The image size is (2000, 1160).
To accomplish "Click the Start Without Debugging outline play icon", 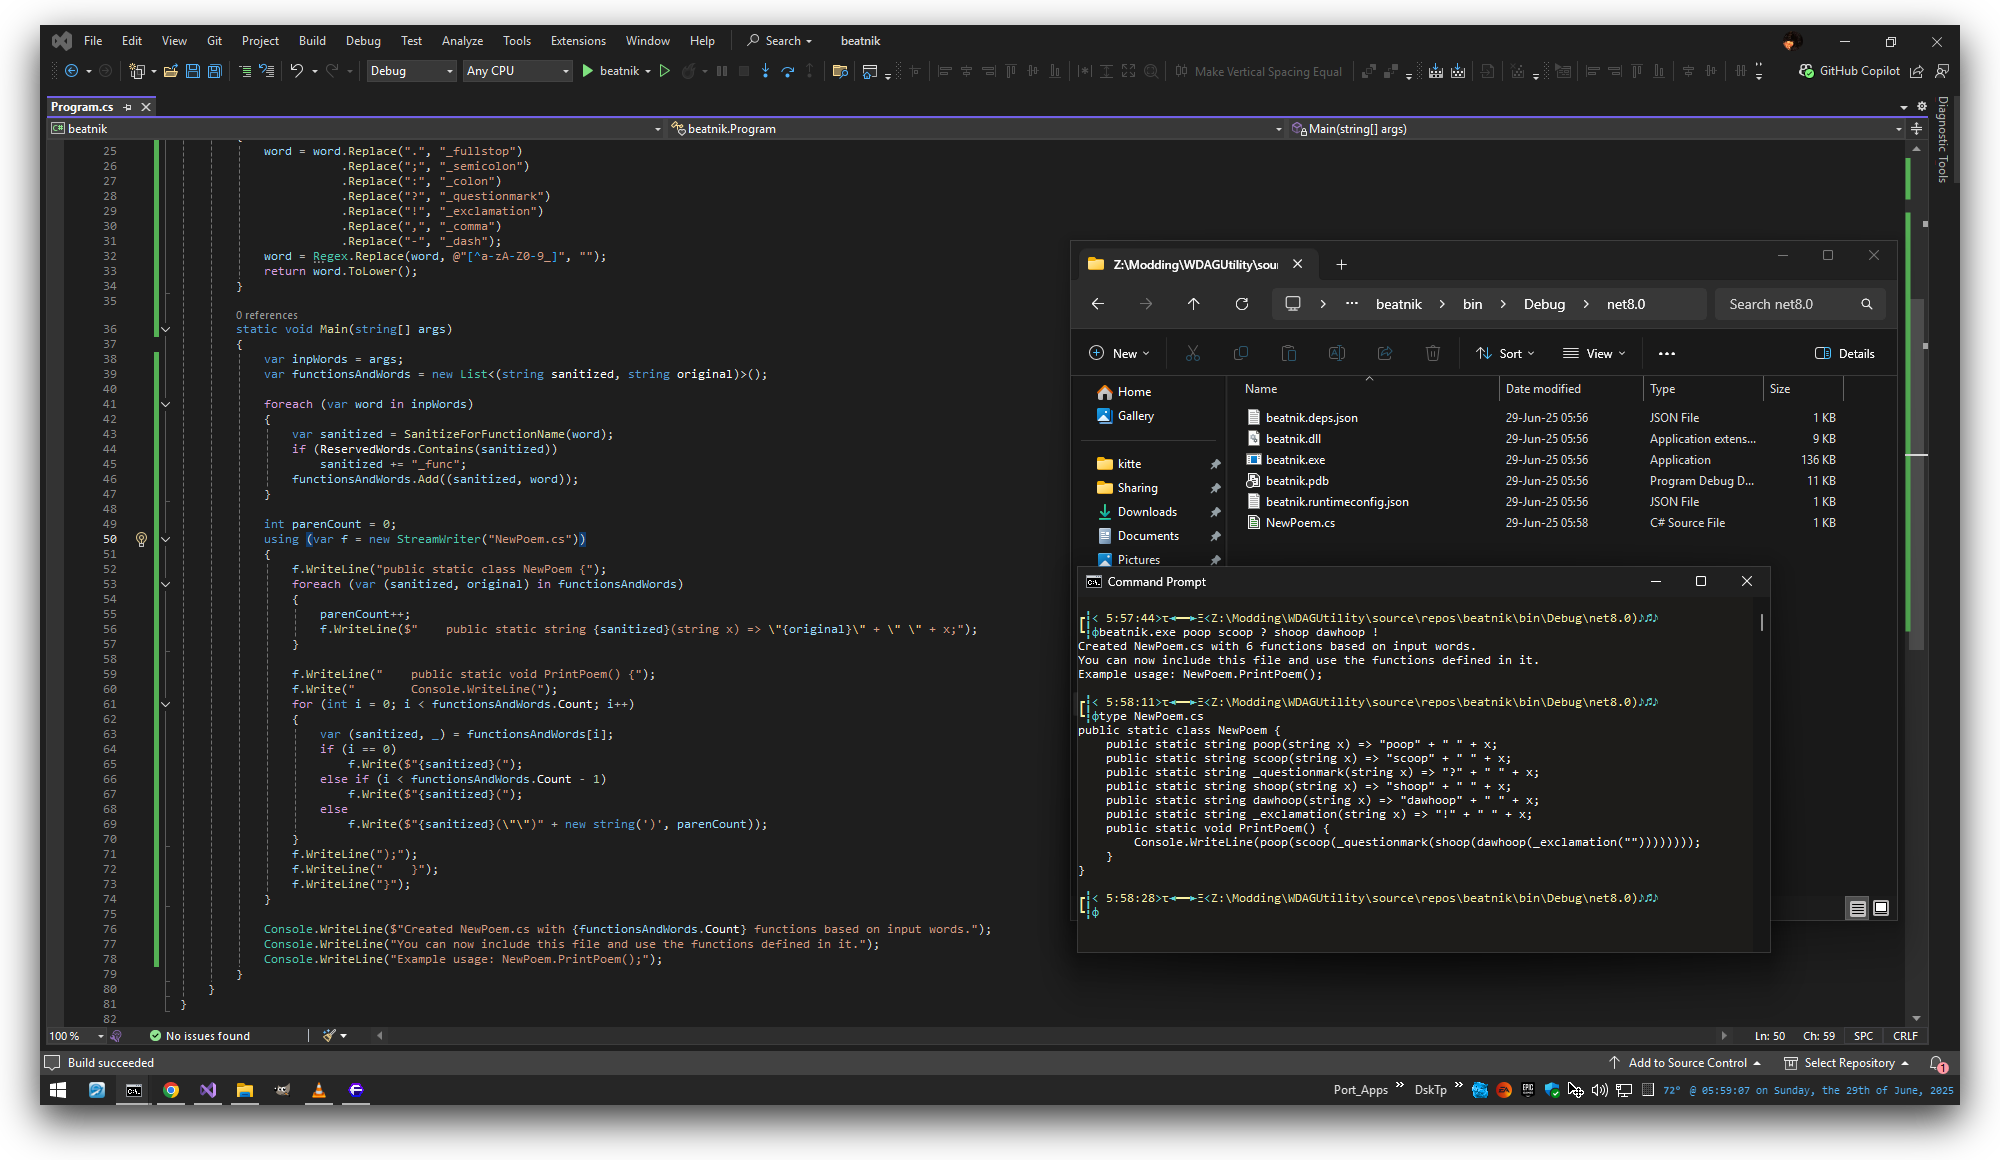I will (665, 71).
